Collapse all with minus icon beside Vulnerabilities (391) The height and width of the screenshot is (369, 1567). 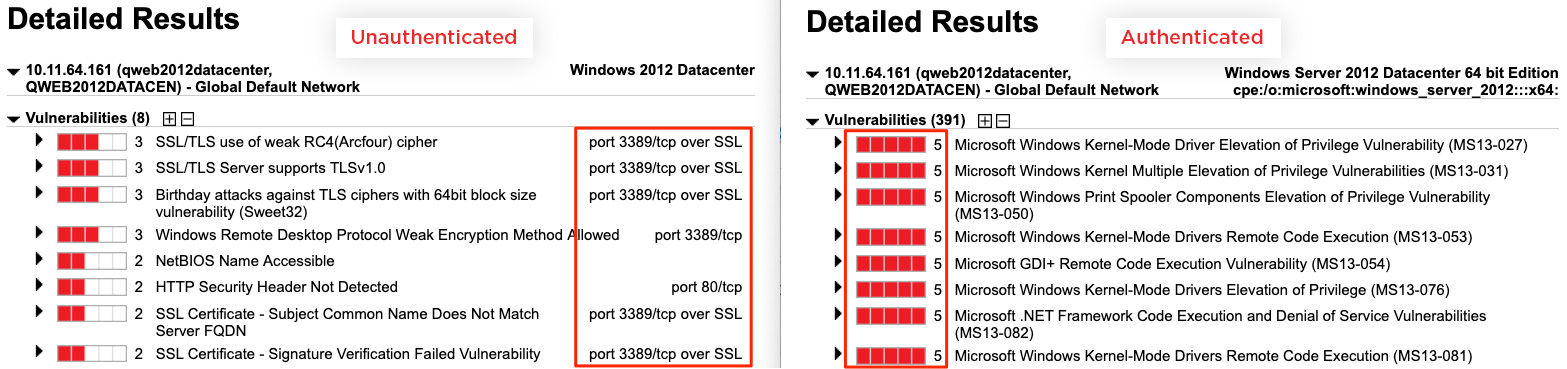point(1002,121)
